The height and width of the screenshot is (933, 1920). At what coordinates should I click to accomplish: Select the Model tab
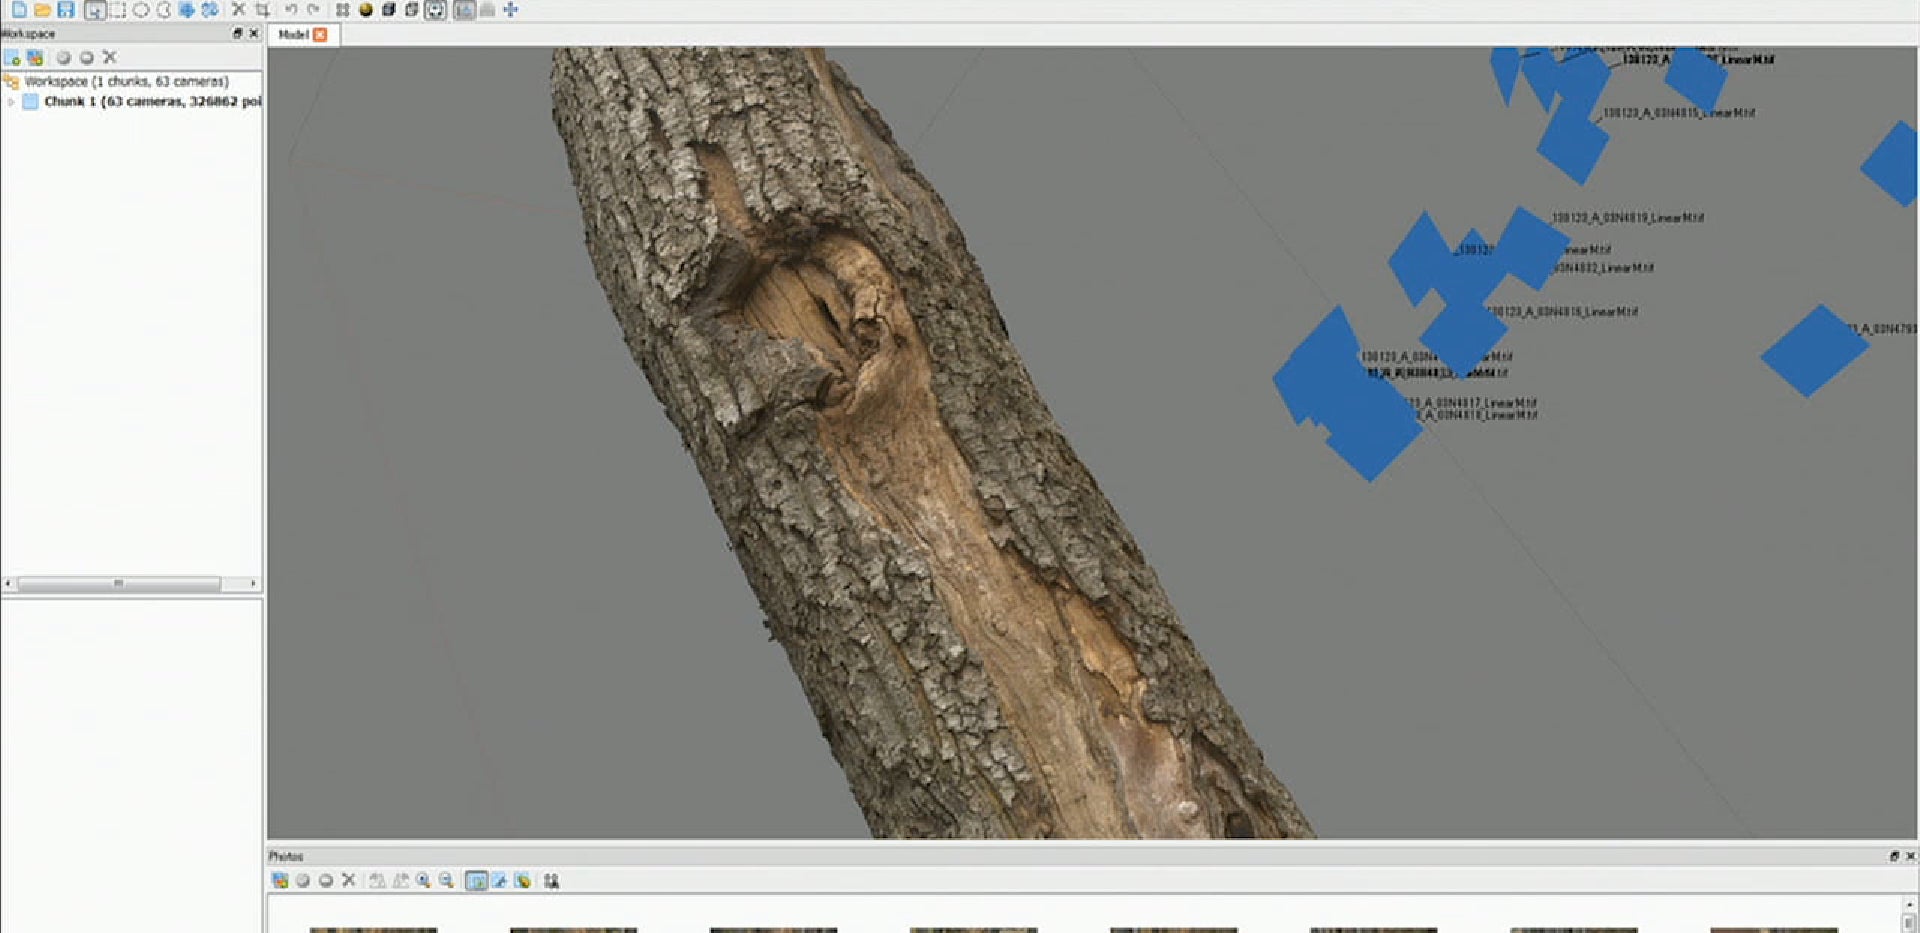(x=293, y=35)
